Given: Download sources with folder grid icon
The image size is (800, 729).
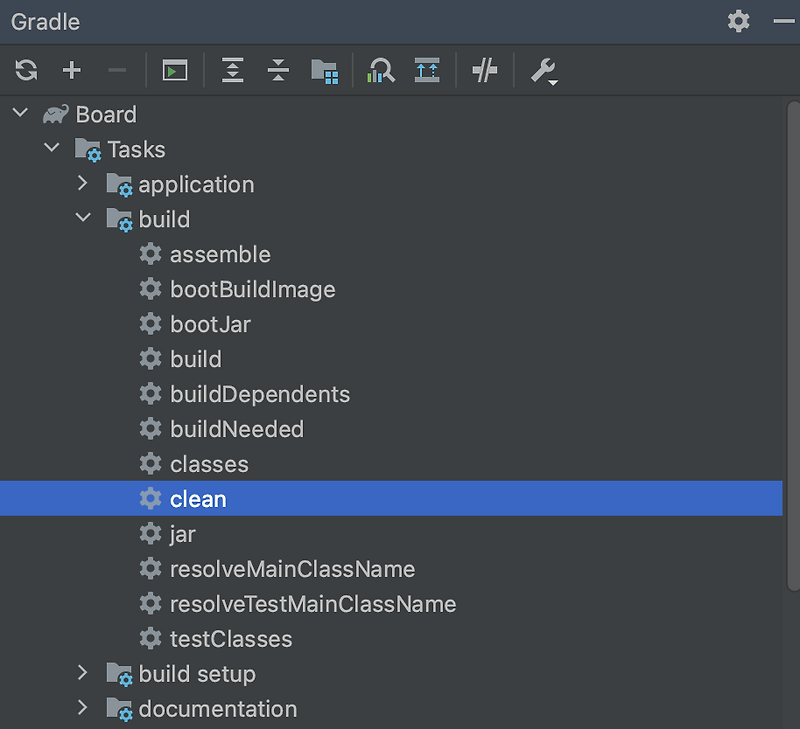Looking at the screenshot, I should (324, 71).
